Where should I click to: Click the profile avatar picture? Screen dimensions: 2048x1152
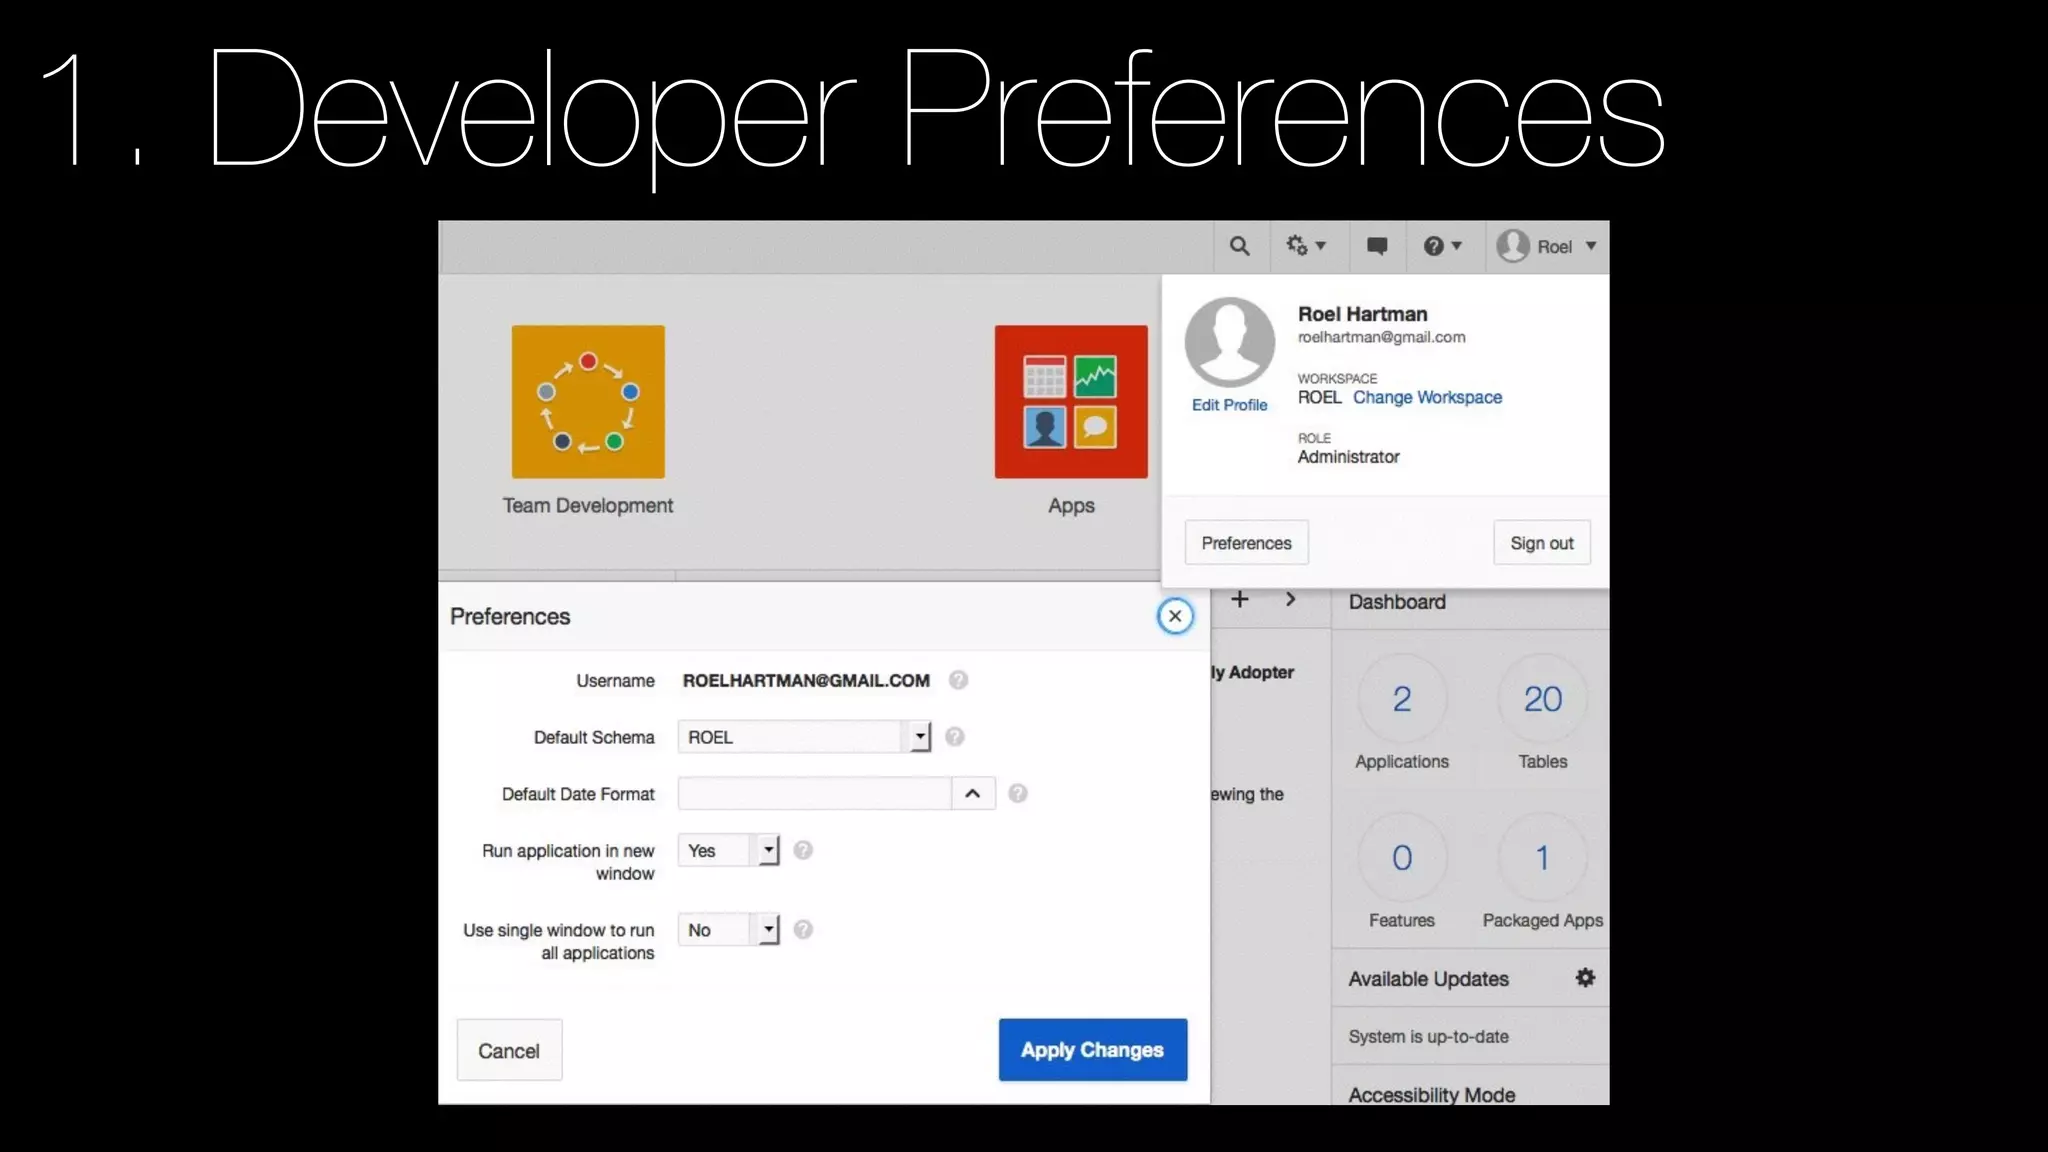pos(1229,342)
